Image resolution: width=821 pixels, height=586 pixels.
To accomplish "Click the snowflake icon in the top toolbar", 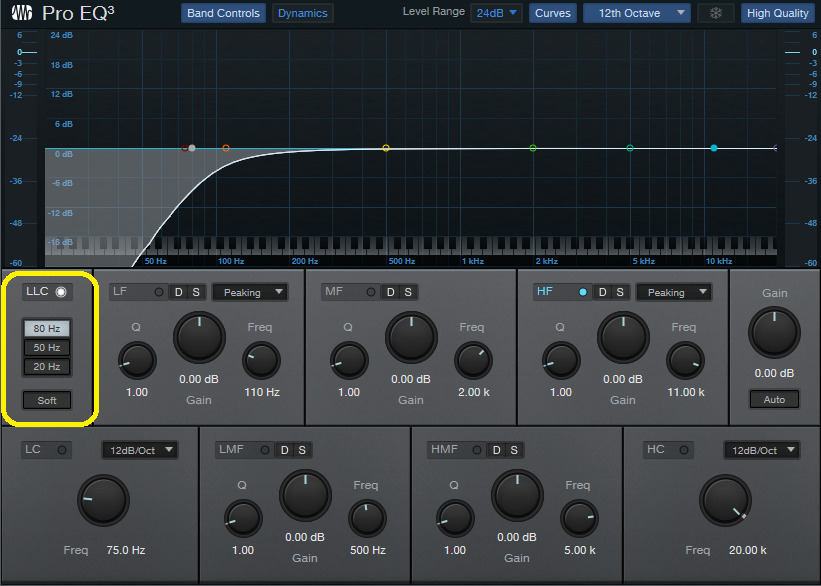I will tap(714, 14).
